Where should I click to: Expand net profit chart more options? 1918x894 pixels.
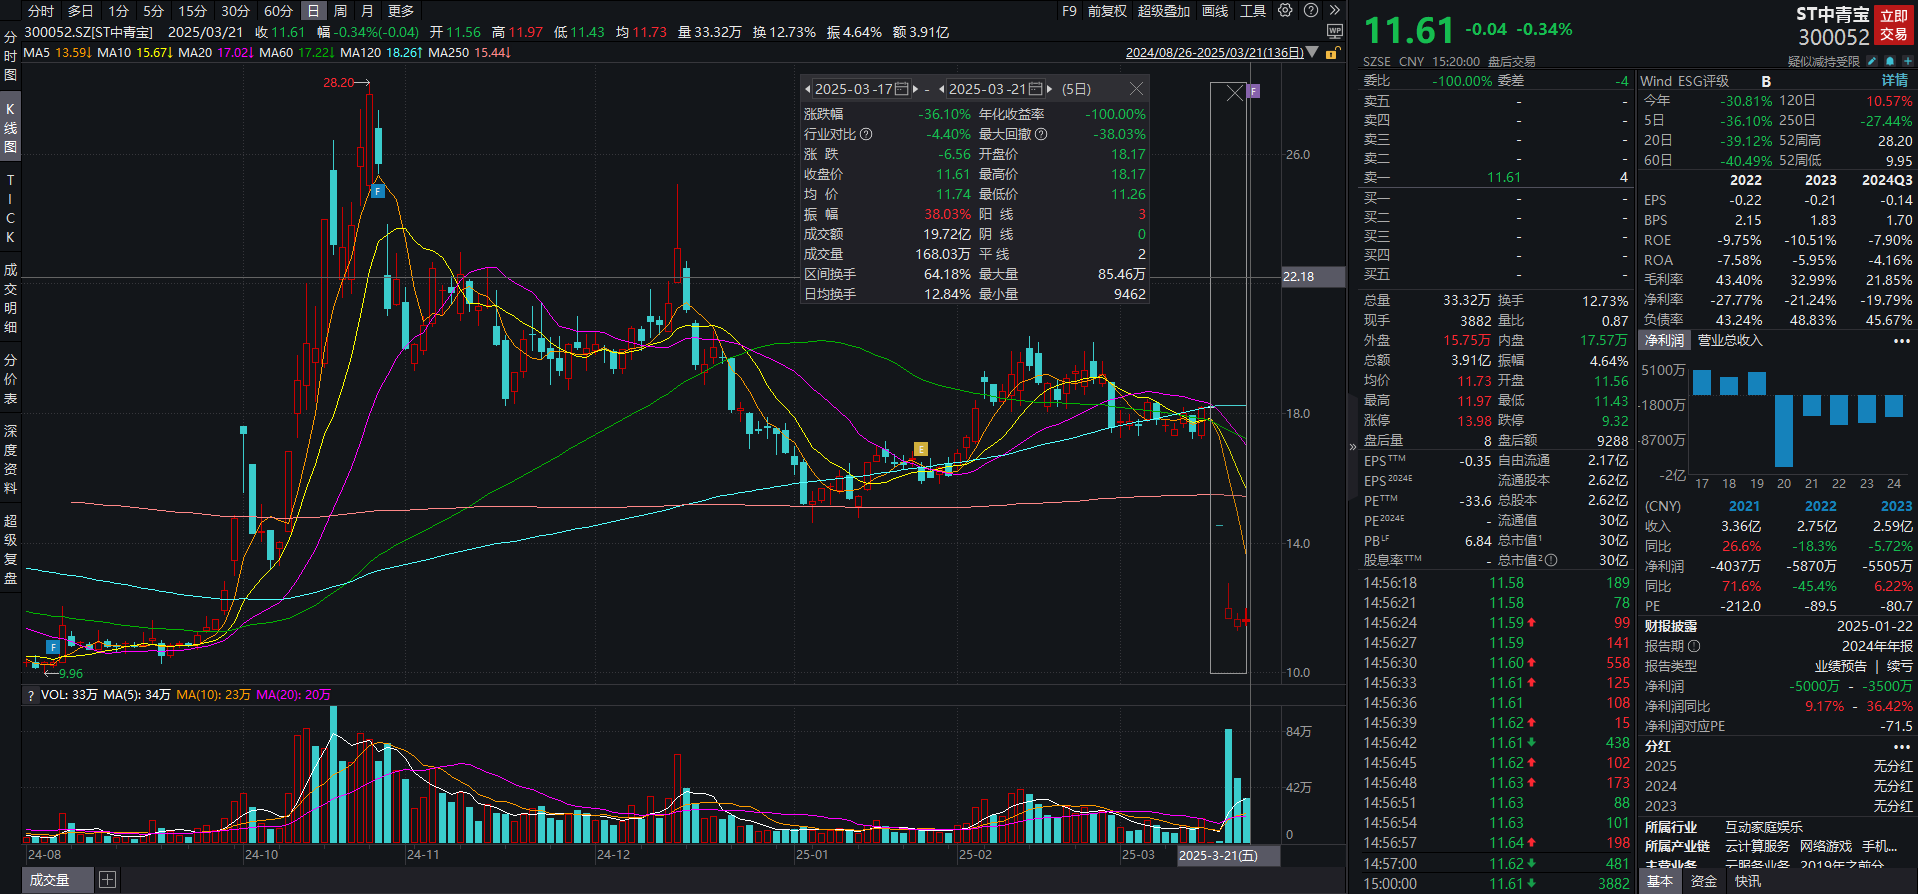1901,341
